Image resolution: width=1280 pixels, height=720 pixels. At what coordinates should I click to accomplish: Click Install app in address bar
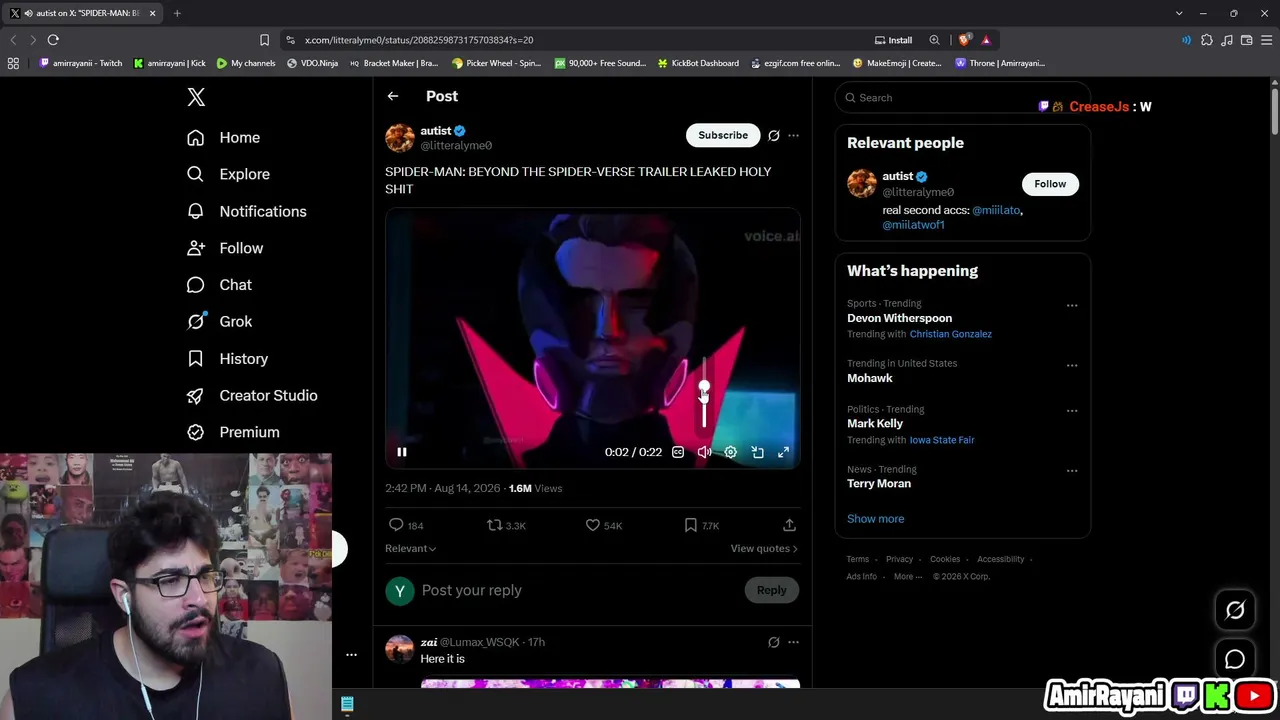tap(894, 40)
